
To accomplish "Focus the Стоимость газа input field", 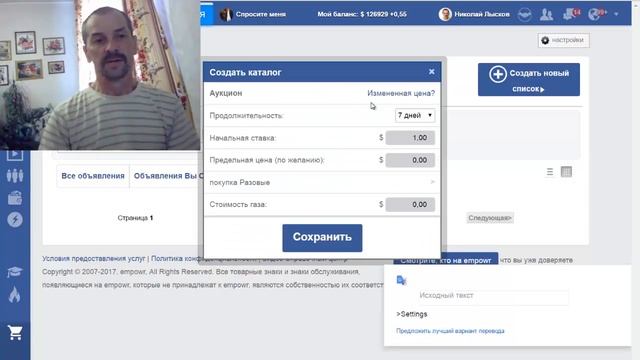I will click(x=410, y=204).
